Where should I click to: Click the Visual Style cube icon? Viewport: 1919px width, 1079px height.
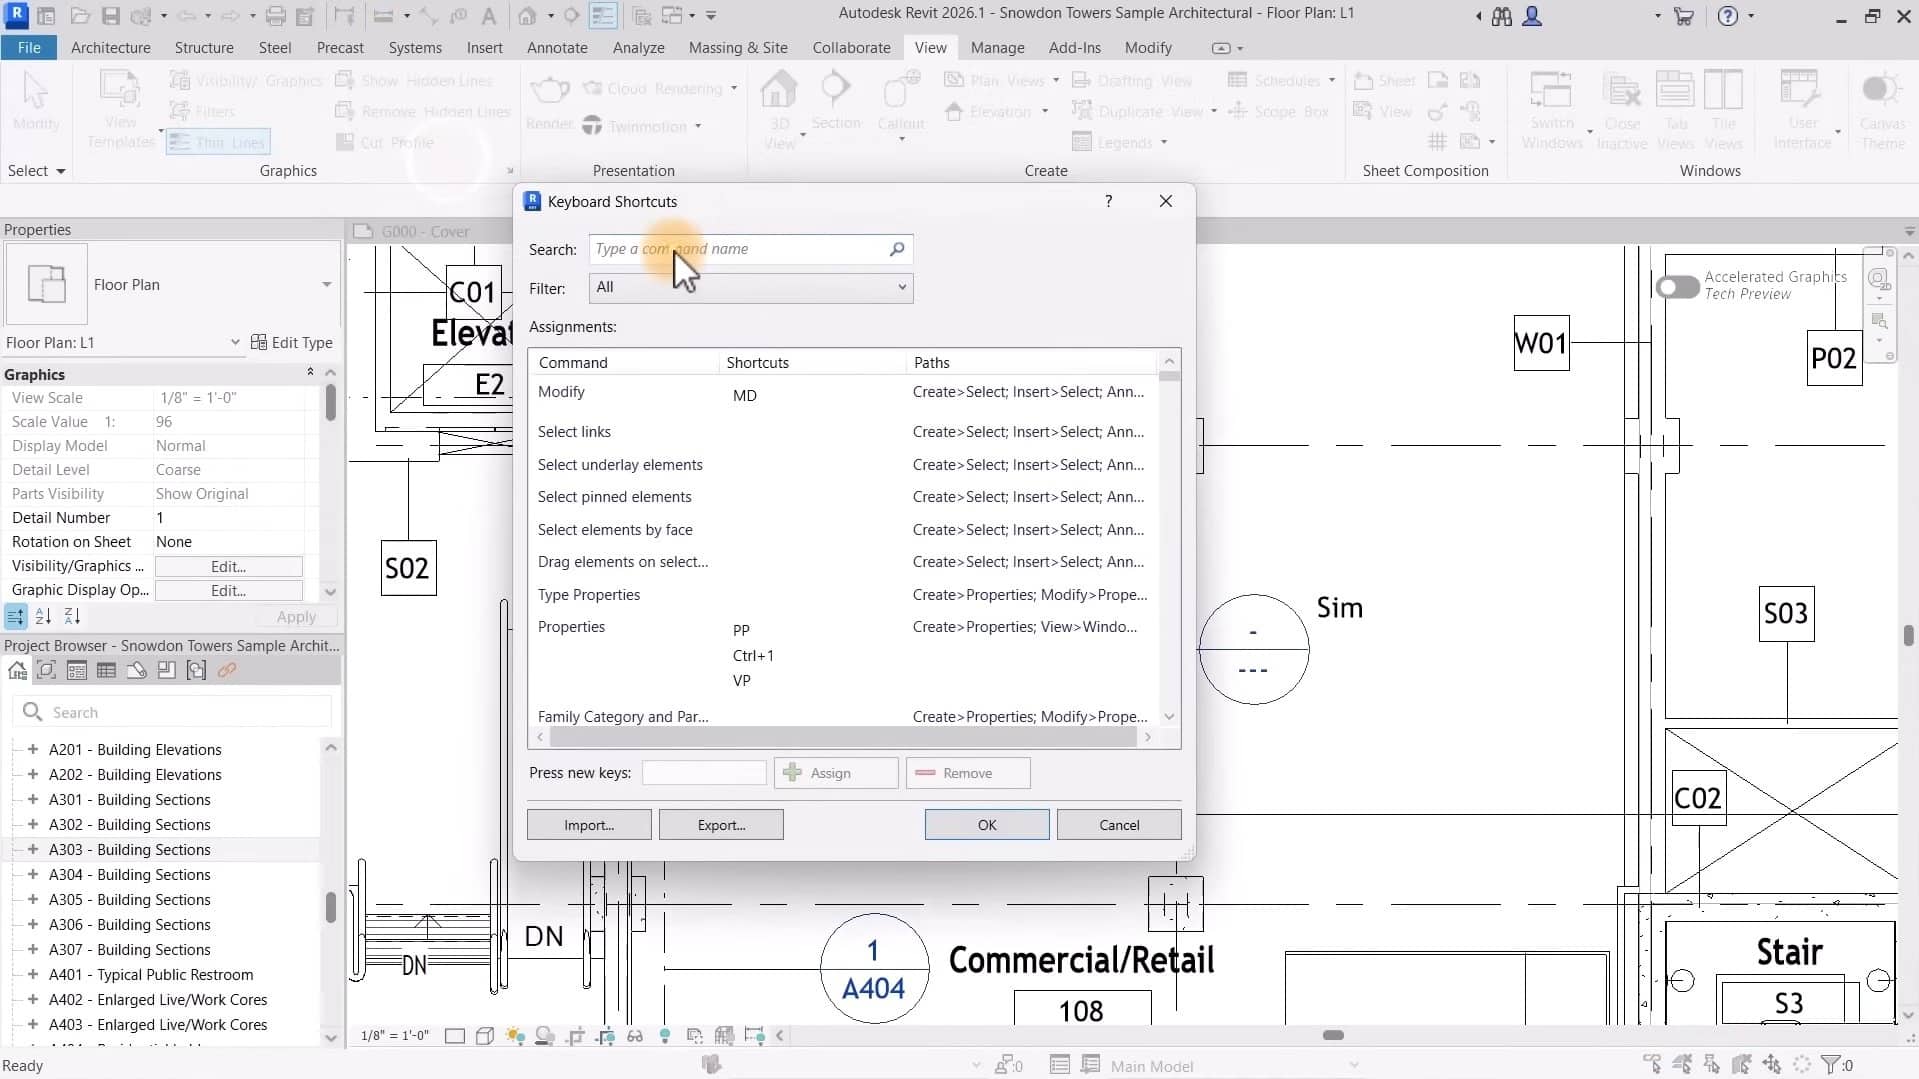pos(485,1036)
